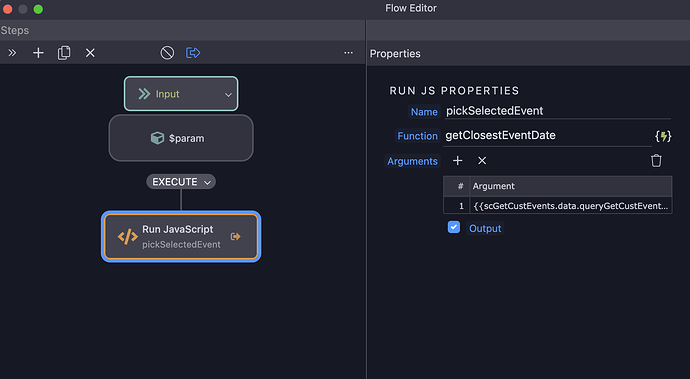690x379 pixels.
Task: Duplicate the selected step with copy icon
Action: 64,53
